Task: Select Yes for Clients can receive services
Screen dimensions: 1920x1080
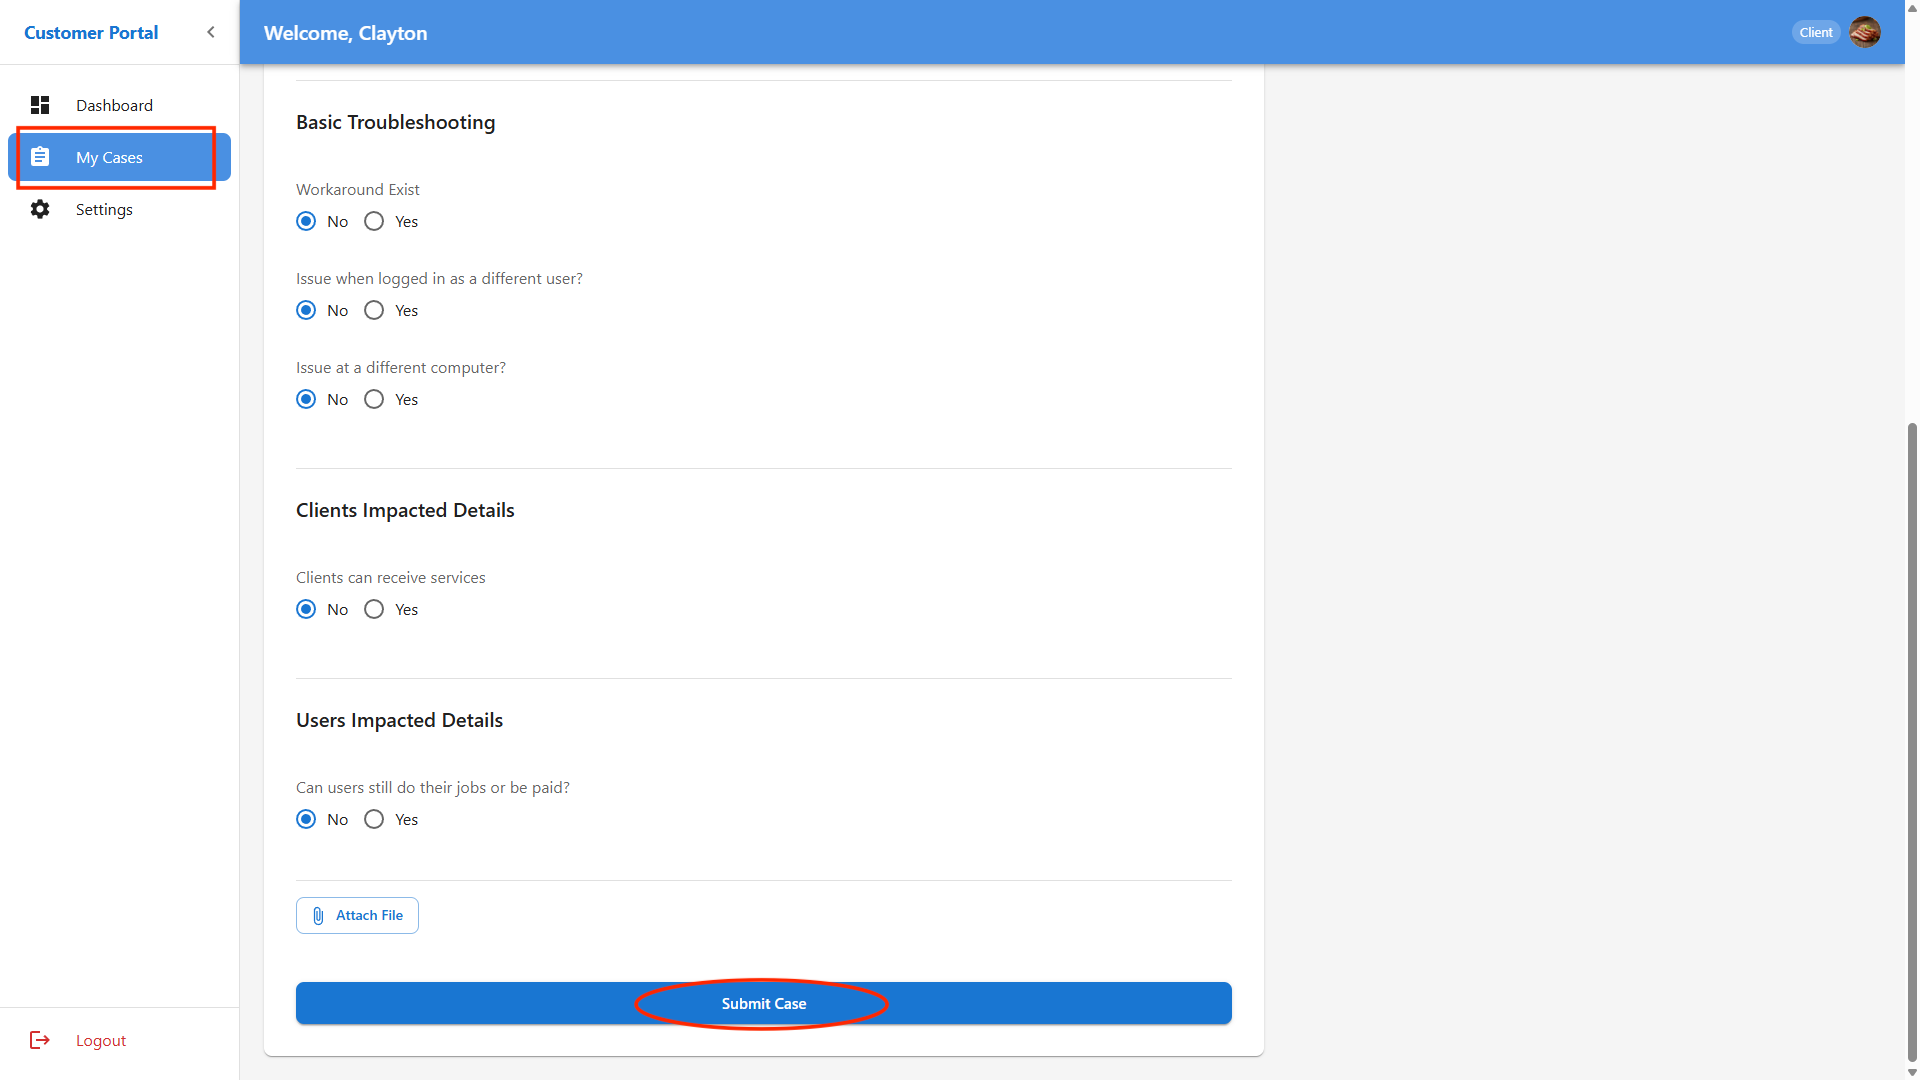Action: click(374, 609)
